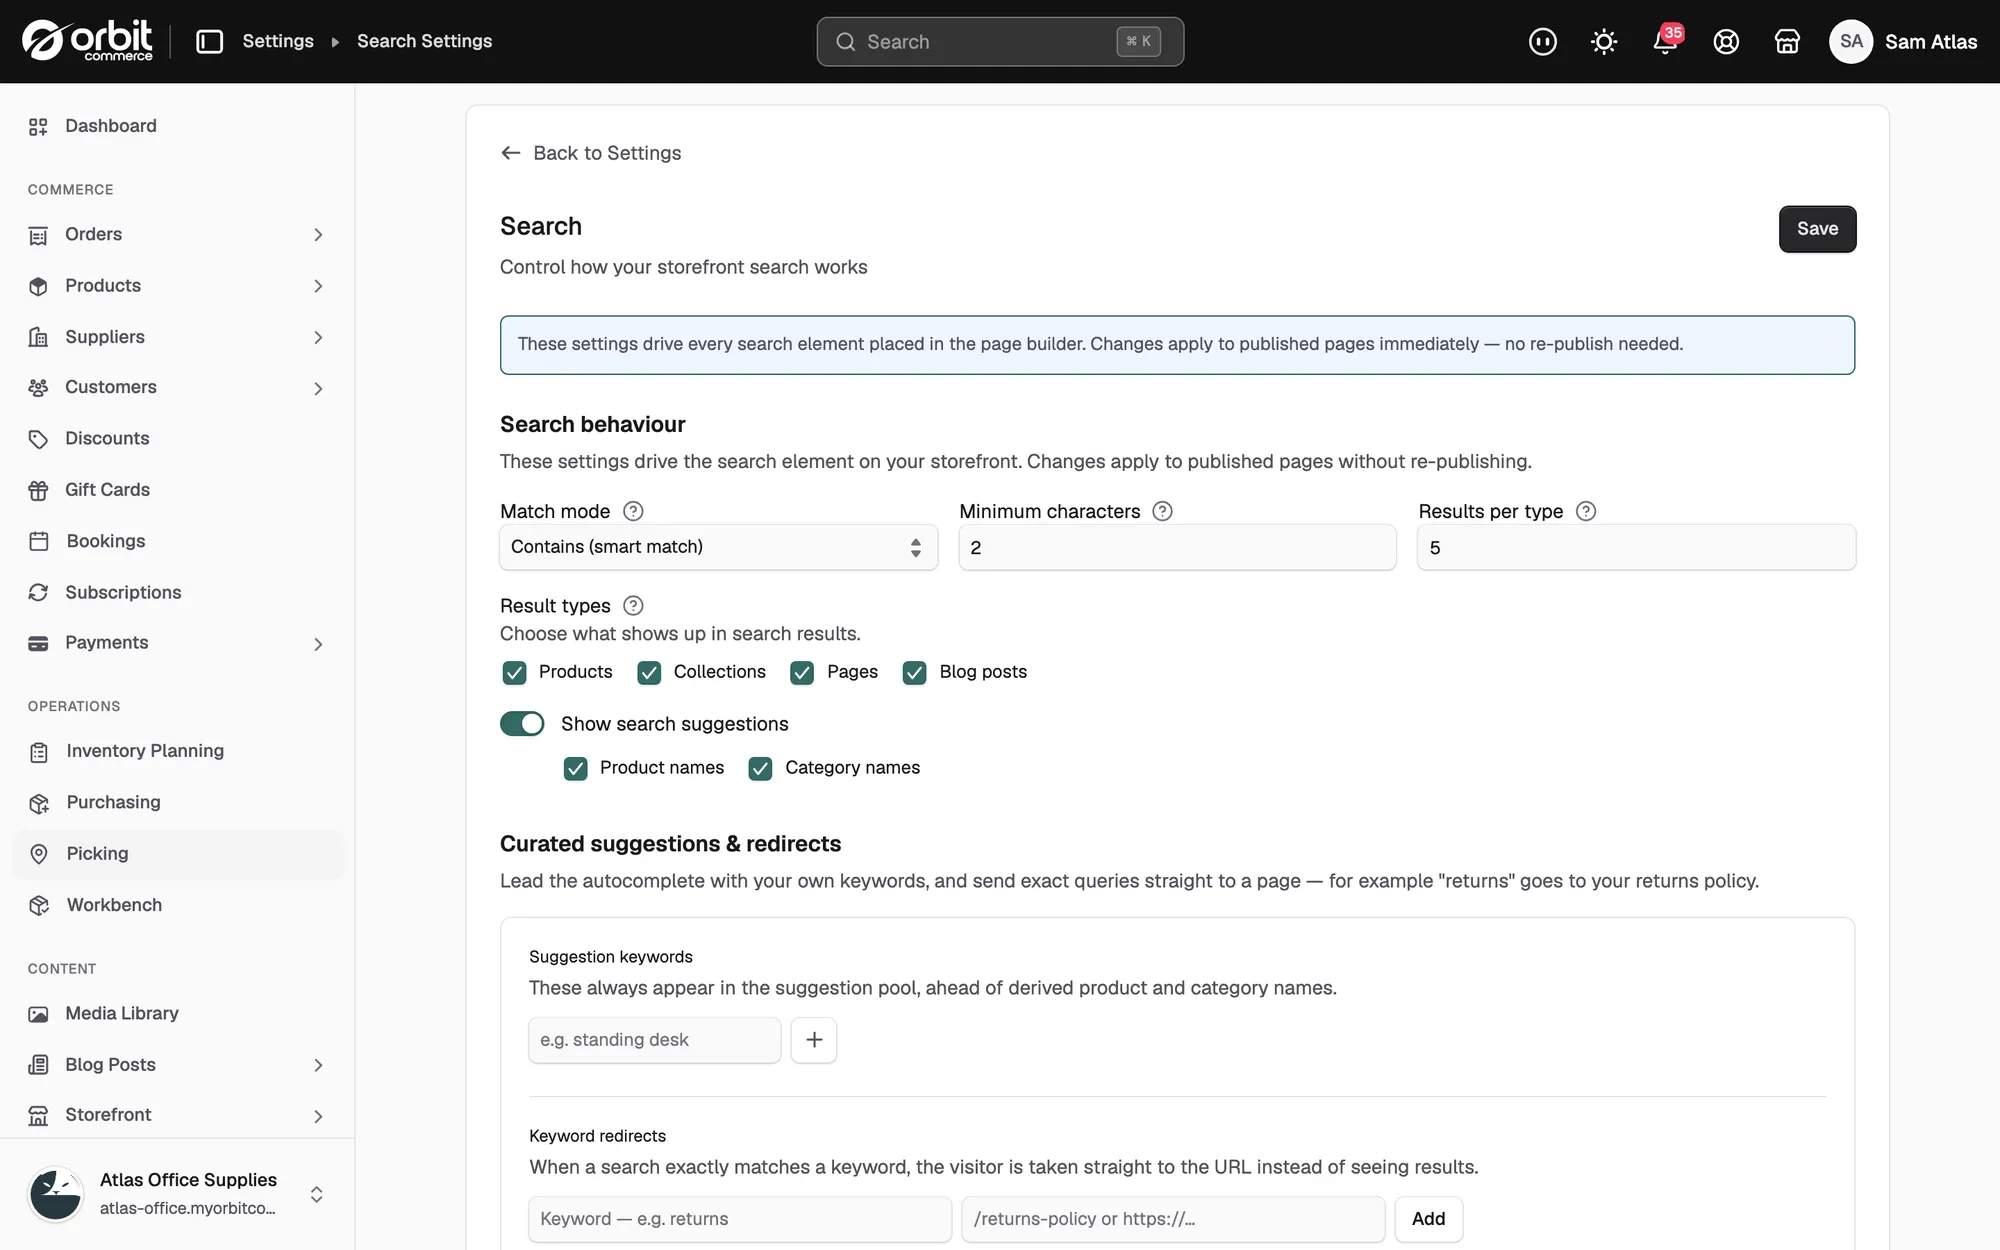This screenshot has width=2000, height=1250.
Task: Open notifications bell with 35 badge
Action: (x=1665, y=41)
